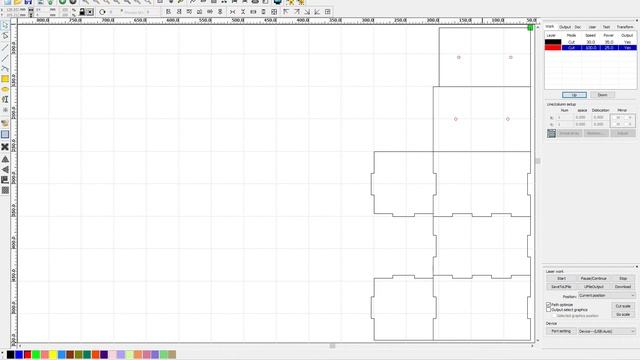Click the green origin marker on canvas

[530, 27]
